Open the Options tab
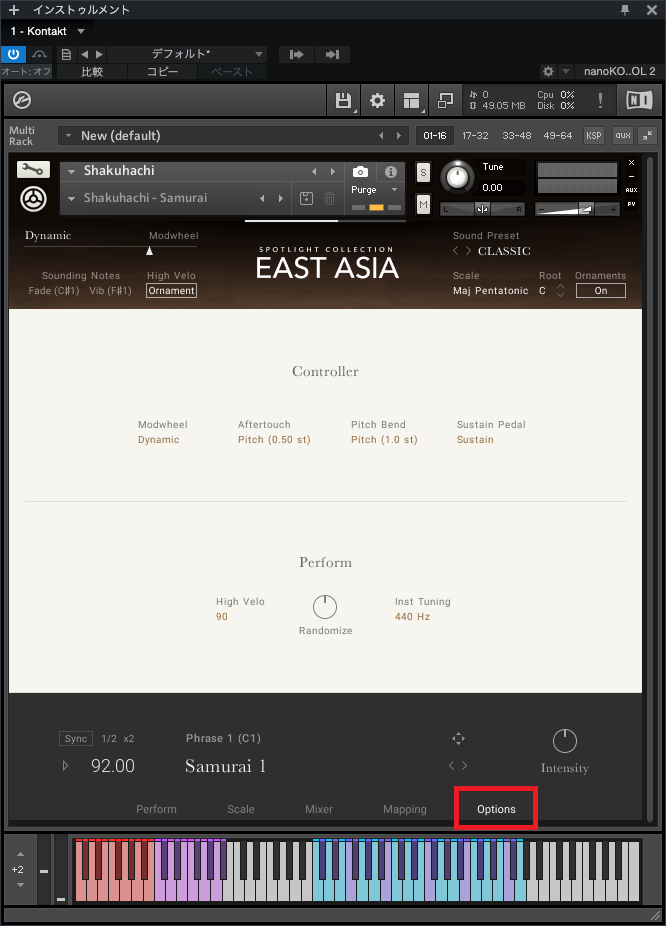Viewport: 666px width, 926px height. 496,809
